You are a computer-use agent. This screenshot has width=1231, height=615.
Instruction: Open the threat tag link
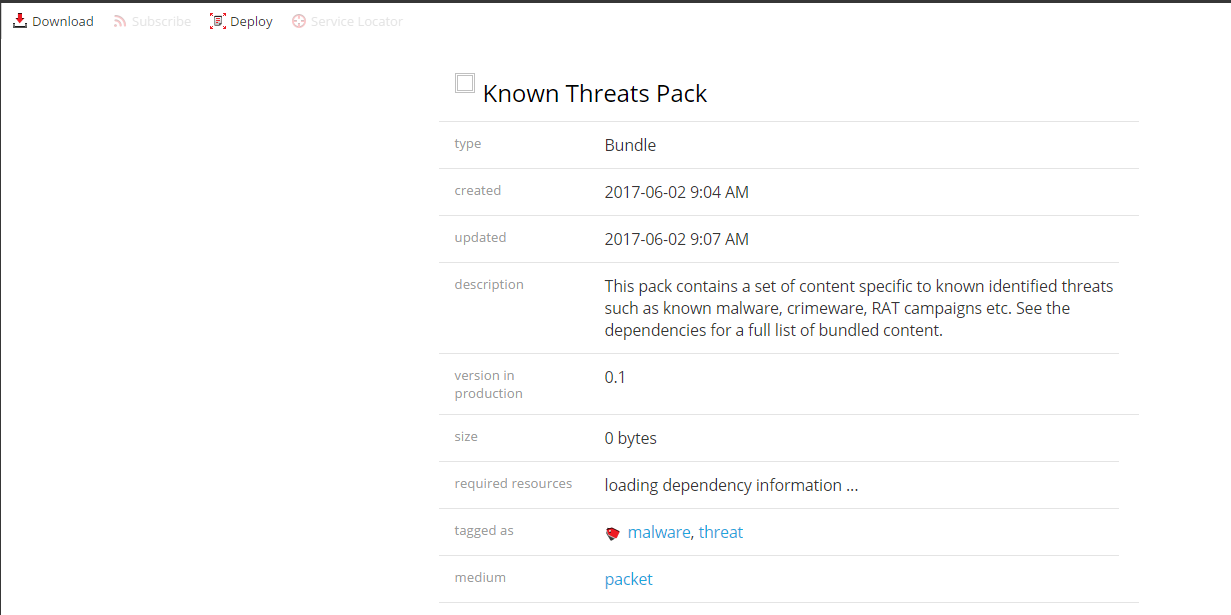point(721,532)
